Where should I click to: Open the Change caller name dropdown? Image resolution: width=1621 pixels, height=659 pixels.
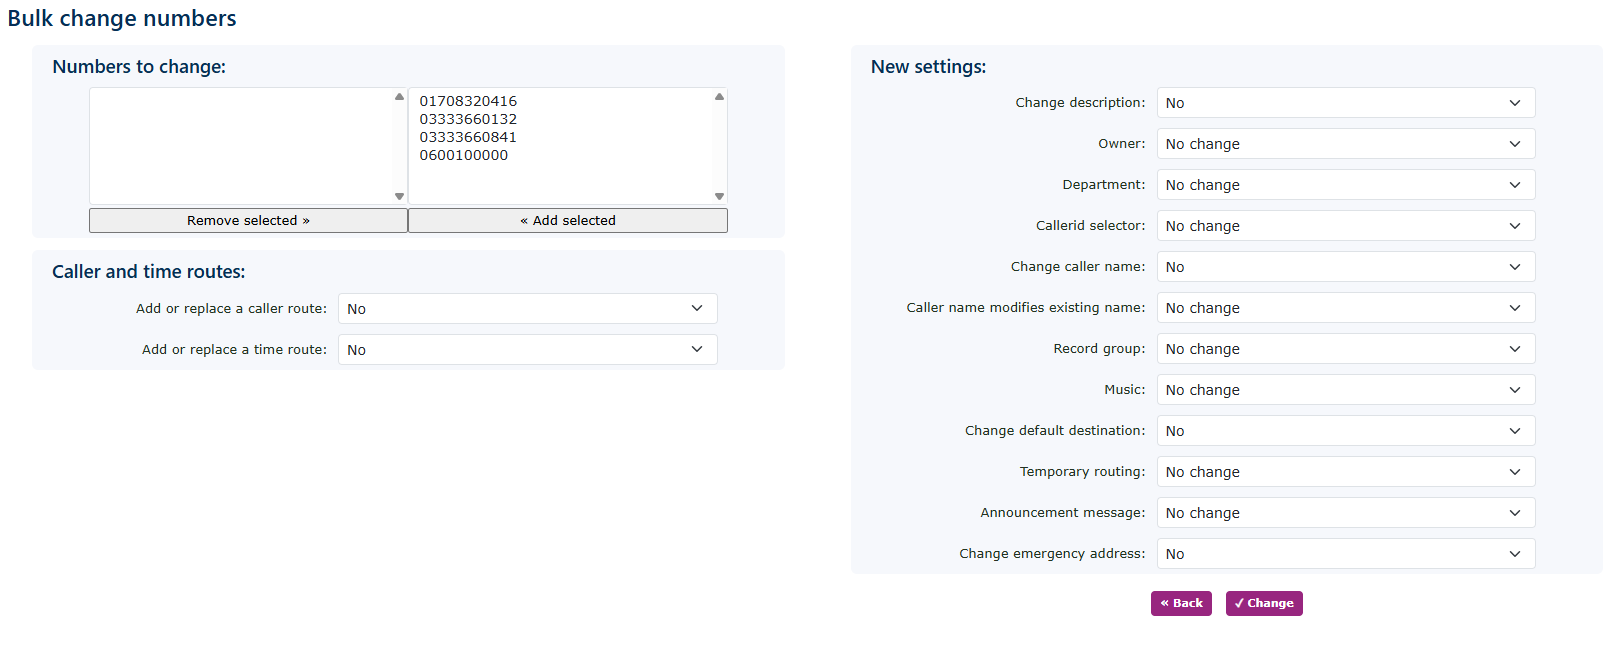[1345, 267]
